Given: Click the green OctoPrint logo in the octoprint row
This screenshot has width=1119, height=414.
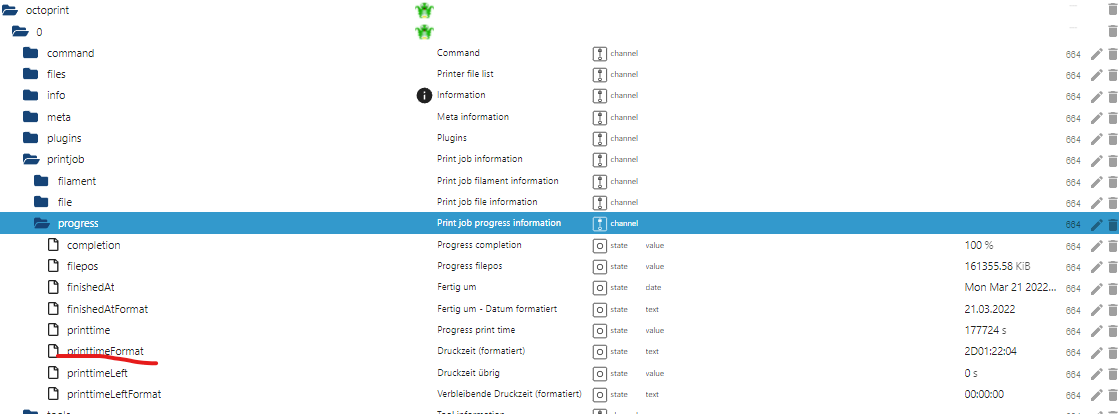Looking at the screenshot, I should click(x=425, y=11).
